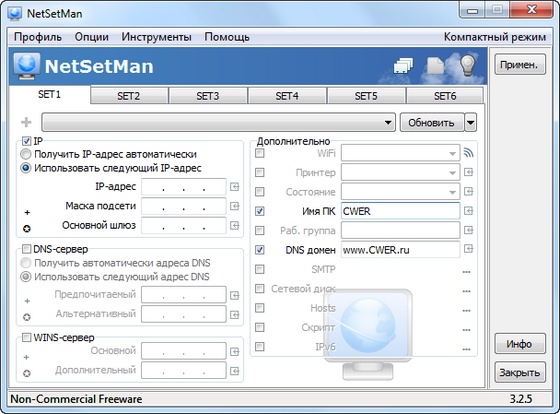Image resolution: width=560 pixels, height=414 pixels.
Task: Toggle the WINS-сервер checkbox
Action: pos(26,337)
